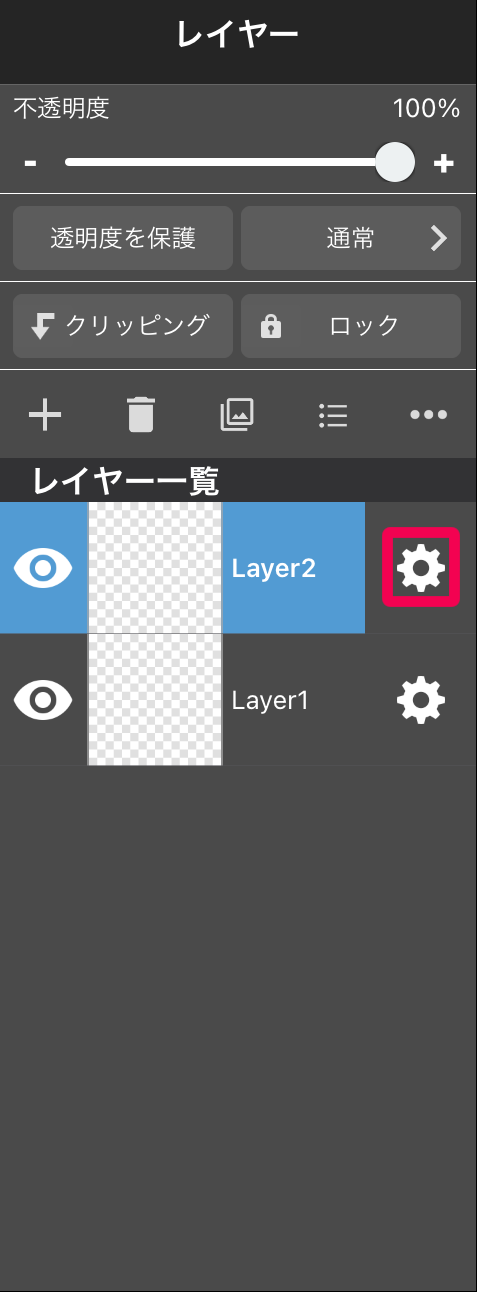Increase opacity with the plus button
The height and width of the screenshot is (1292, 477).
[444, 163]
